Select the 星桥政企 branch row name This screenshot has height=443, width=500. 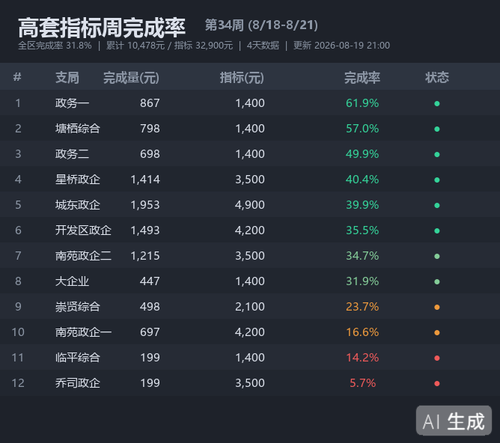click(78, 179)
